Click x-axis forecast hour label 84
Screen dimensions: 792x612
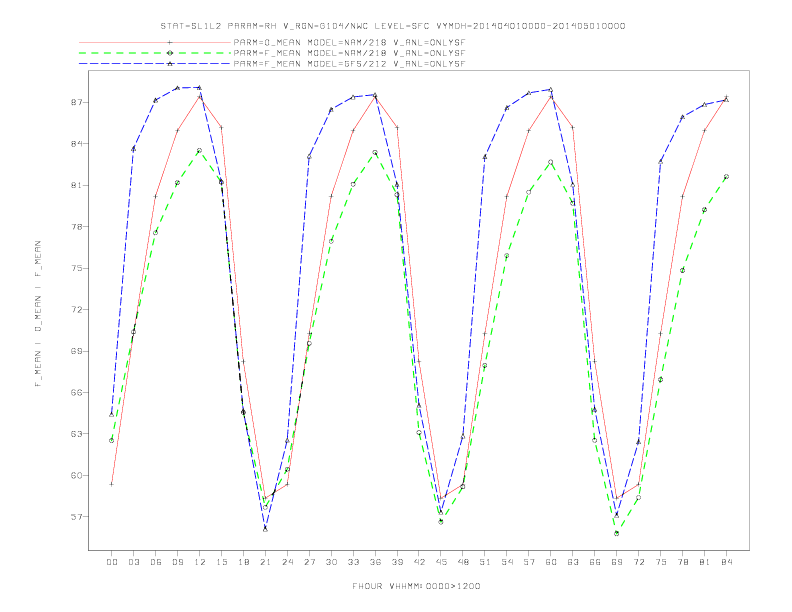pos(726,562)
